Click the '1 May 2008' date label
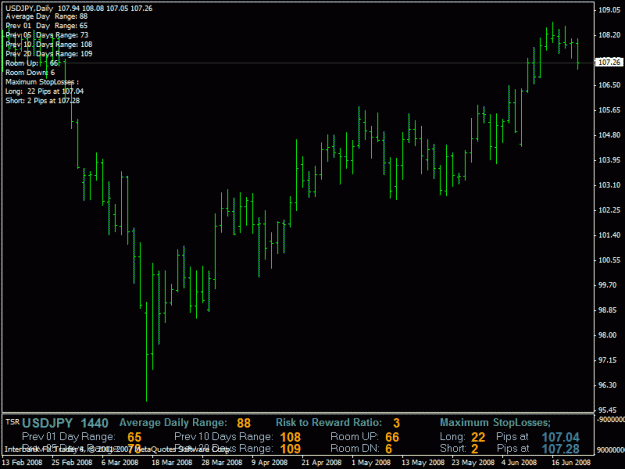The image size is (625, 469). (x=371, y=462)
